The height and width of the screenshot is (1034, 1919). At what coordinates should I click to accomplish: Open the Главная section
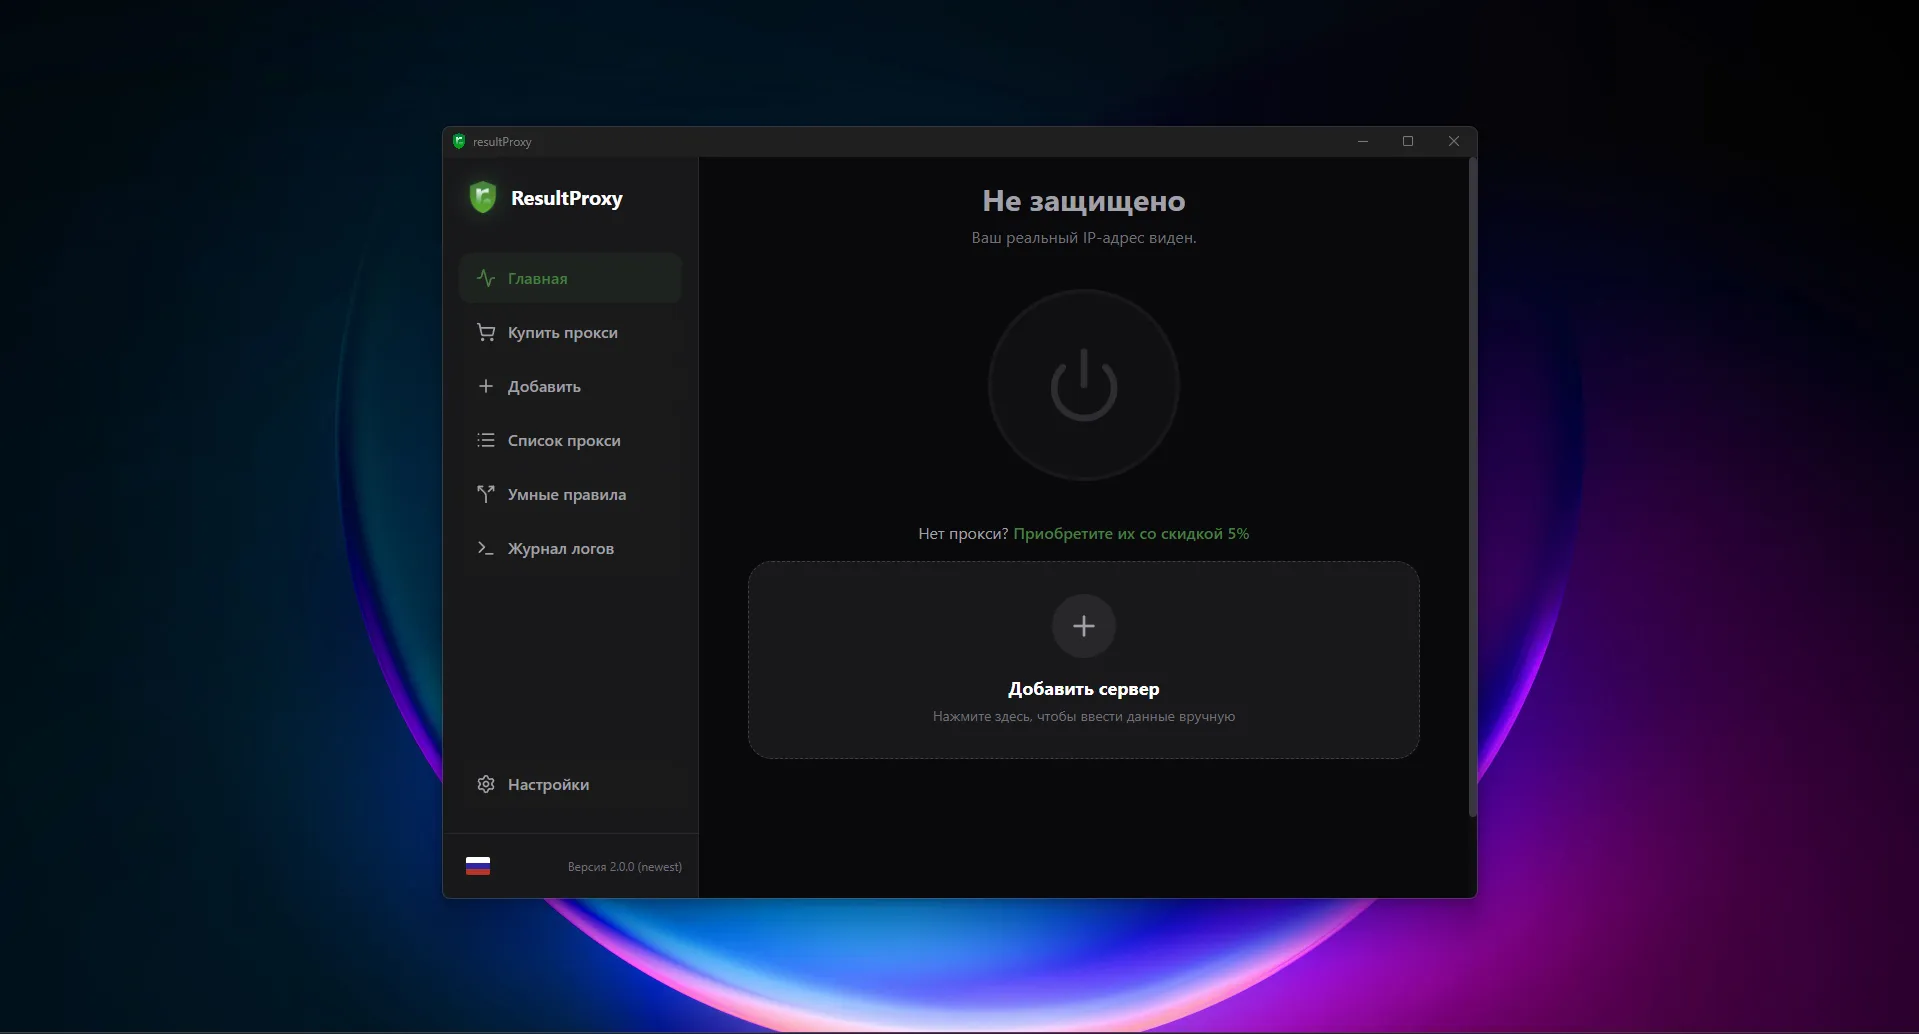[x=570, y=278]
